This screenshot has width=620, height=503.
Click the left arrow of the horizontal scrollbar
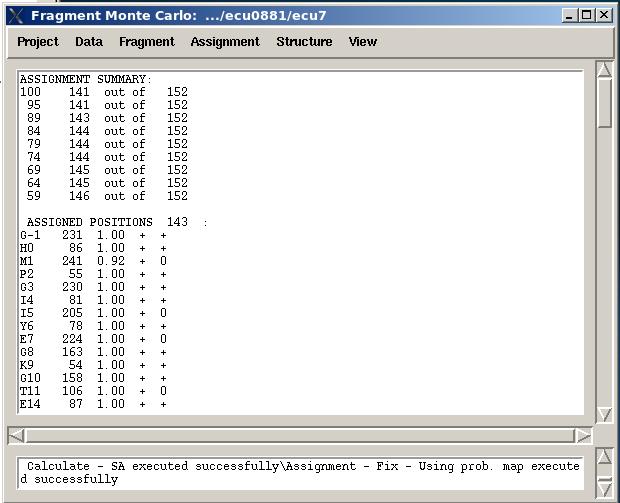point(17,436)
